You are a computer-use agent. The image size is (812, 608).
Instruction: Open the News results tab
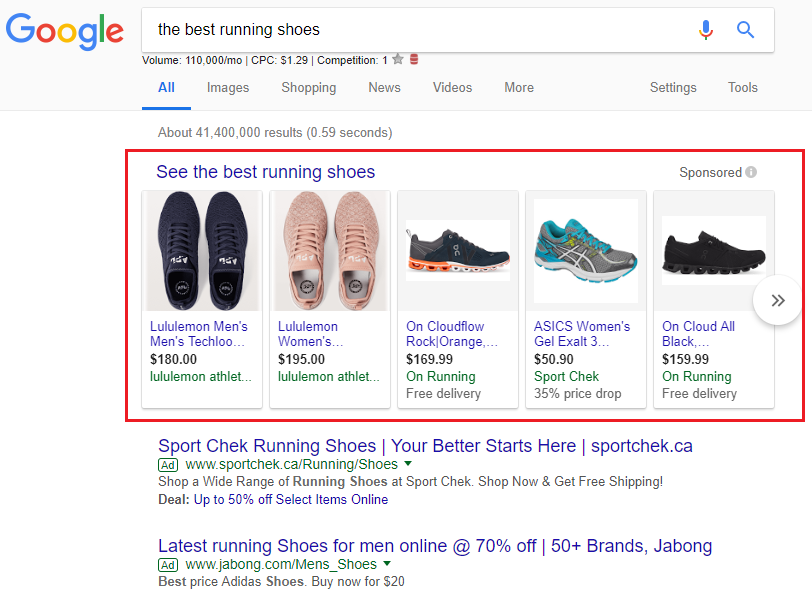(384, 88)
